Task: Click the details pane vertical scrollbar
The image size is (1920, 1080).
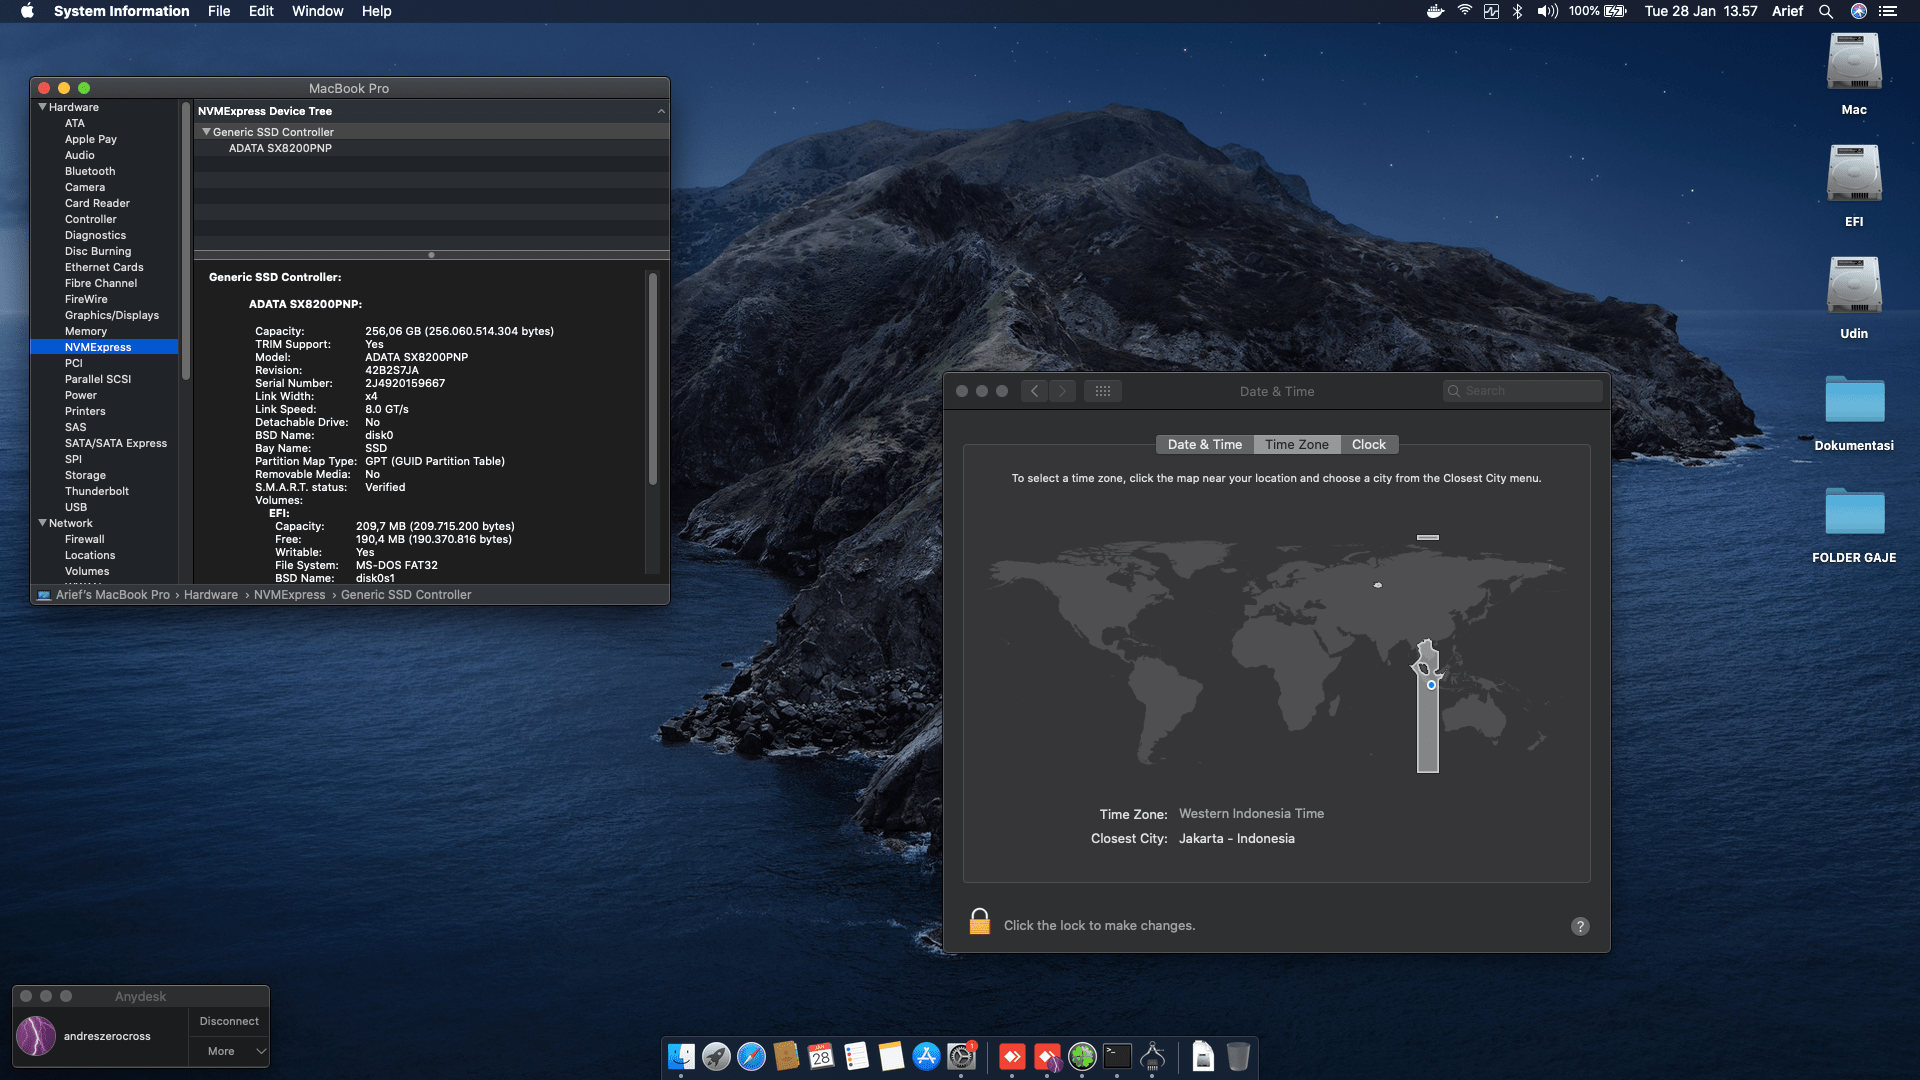Action: pyautogui.click(x=653, y=379)
